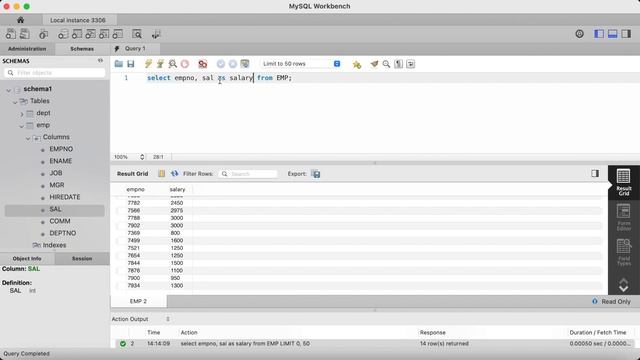Click the Result Grid label button
This screenshot has width=640, height=360.
point(133,173)
